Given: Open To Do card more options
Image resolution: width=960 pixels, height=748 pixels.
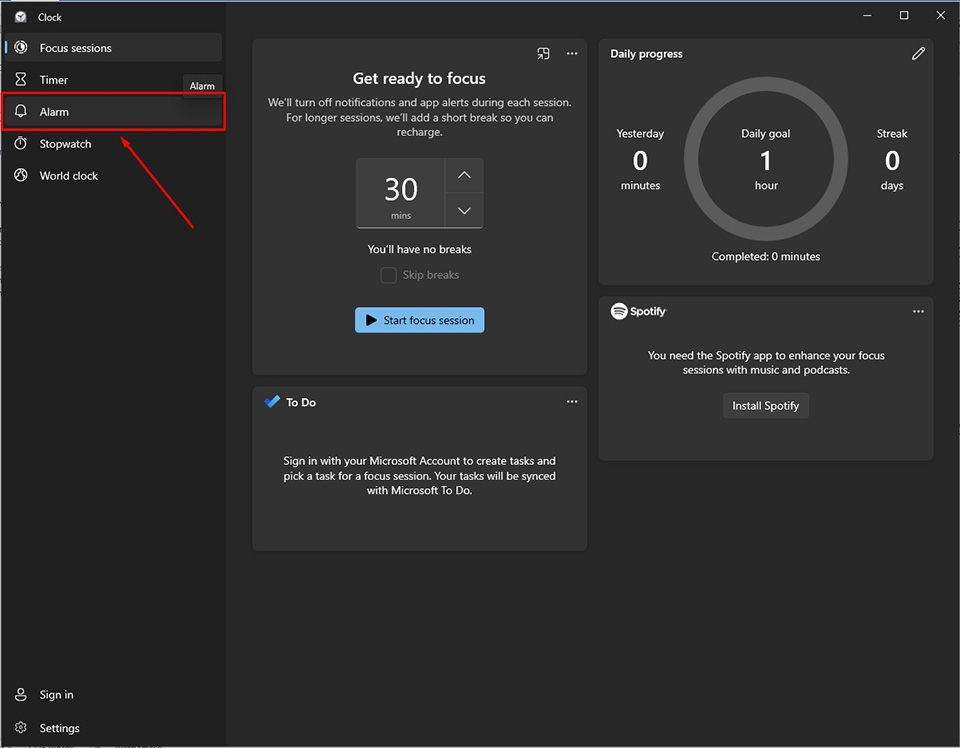Looking at the screenshot, I should tap(572, 402).
